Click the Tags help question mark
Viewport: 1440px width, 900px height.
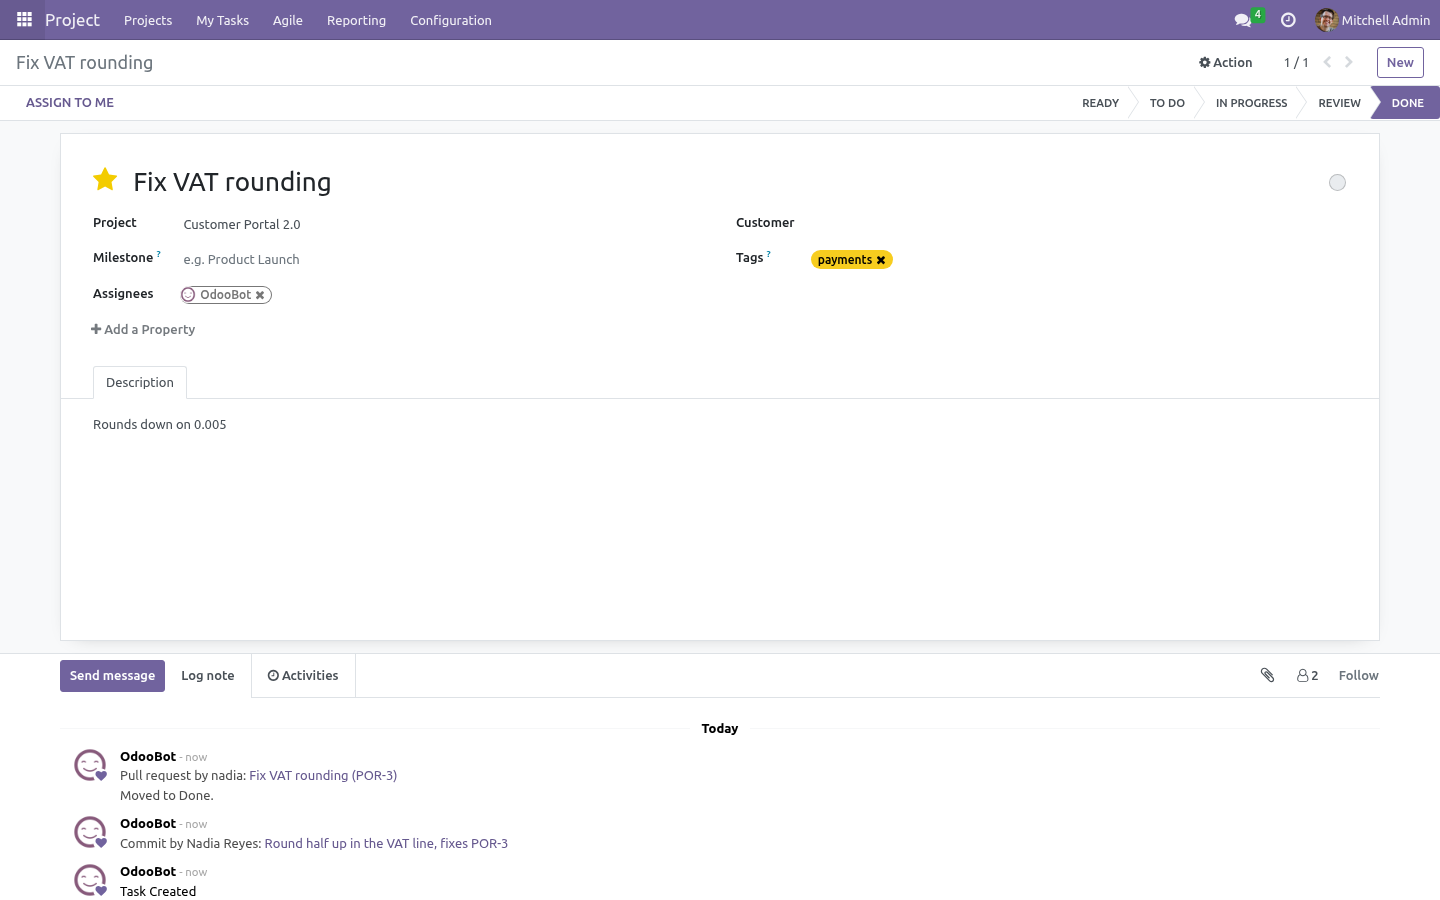tap(769, 254)
